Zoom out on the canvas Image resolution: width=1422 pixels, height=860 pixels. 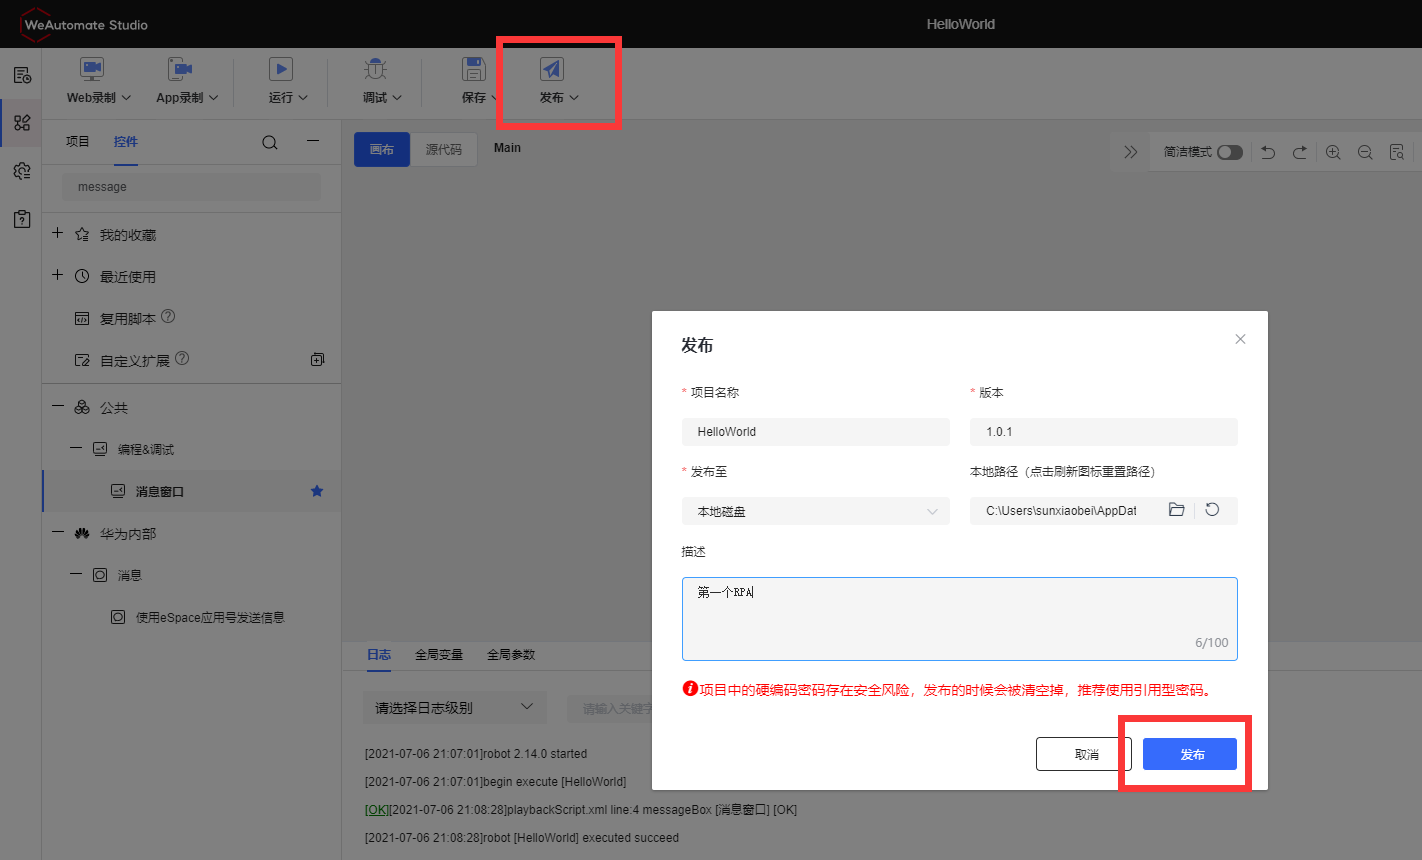click(x=1365, y=152)
